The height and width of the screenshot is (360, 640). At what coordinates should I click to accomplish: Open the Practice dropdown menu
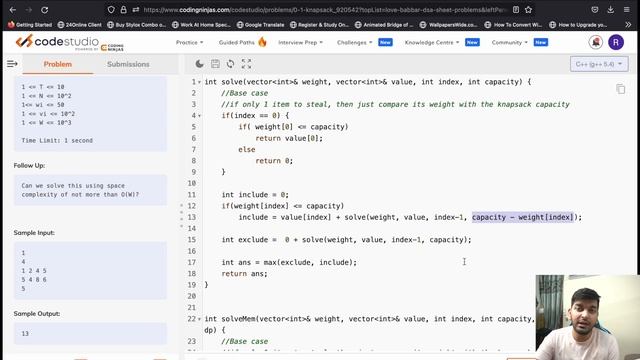pyautogui.click(x=189, y=42)
